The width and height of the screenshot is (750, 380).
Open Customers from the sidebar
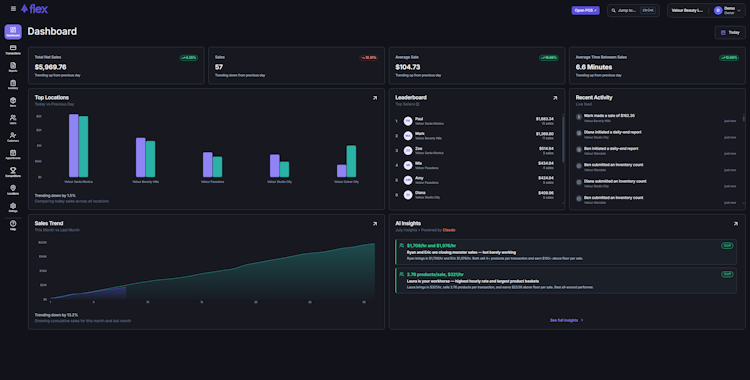pos(13,137)
